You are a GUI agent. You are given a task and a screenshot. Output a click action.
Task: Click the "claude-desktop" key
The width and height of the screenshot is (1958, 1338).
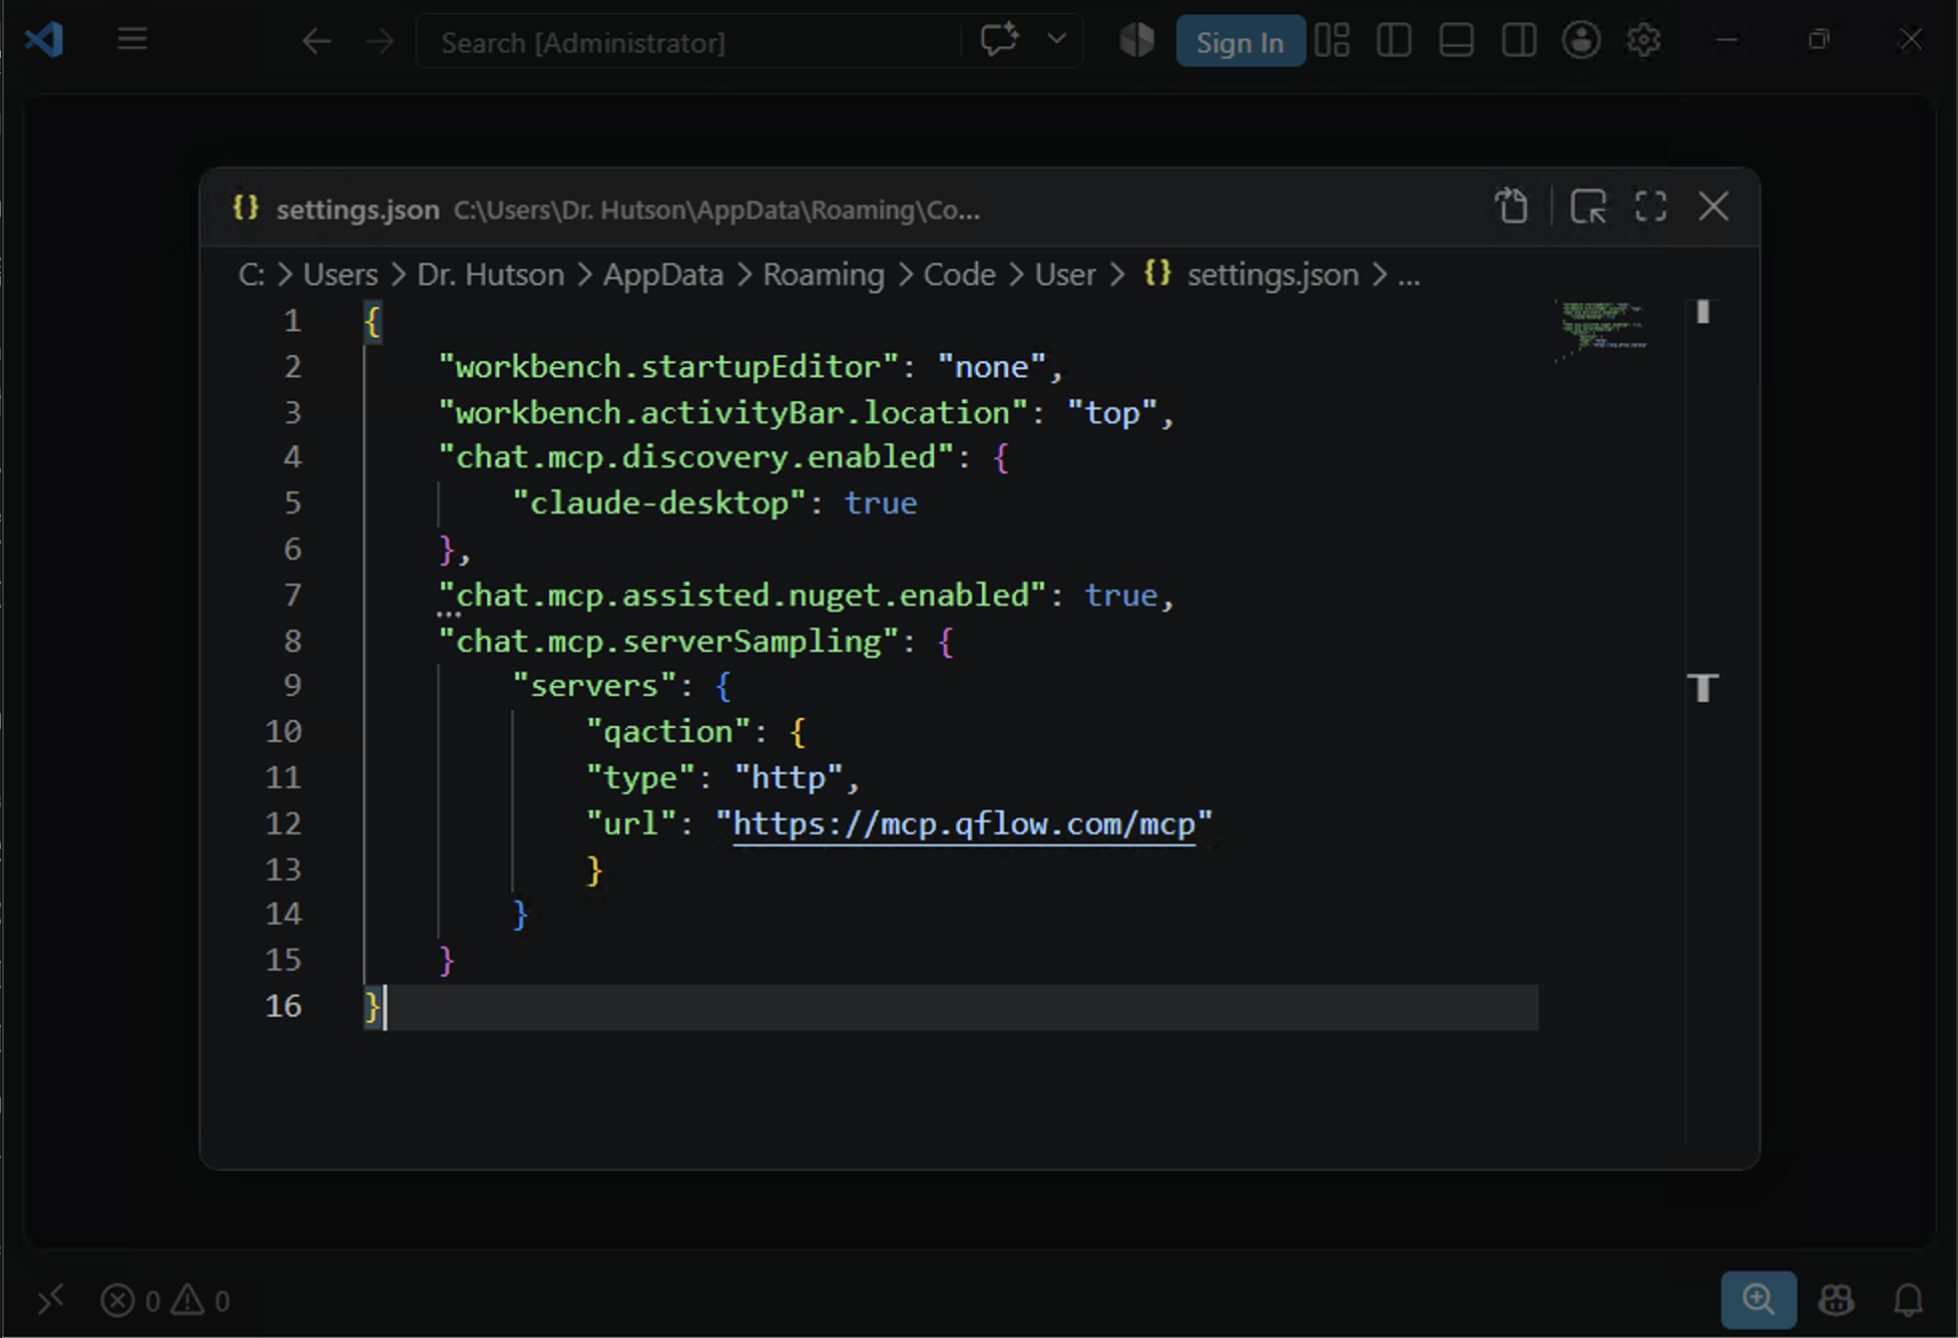(659, 503)
